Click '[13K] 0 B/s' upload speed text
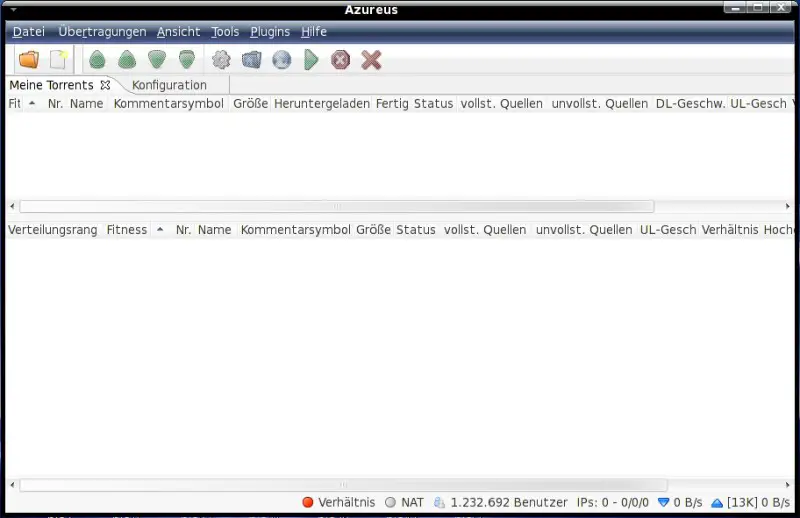The image size is (800, 518). (x=758, y=503)
